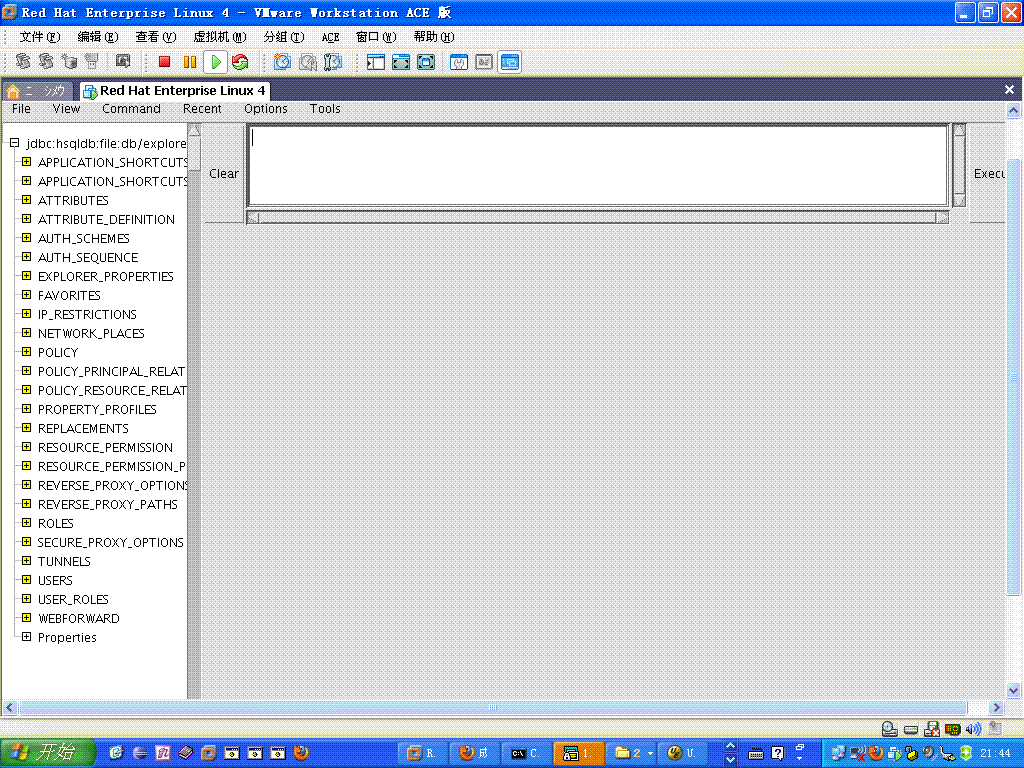
Task: Select the PROPERTY_PROFILES tree item
Action: click(x=97, y=409)
